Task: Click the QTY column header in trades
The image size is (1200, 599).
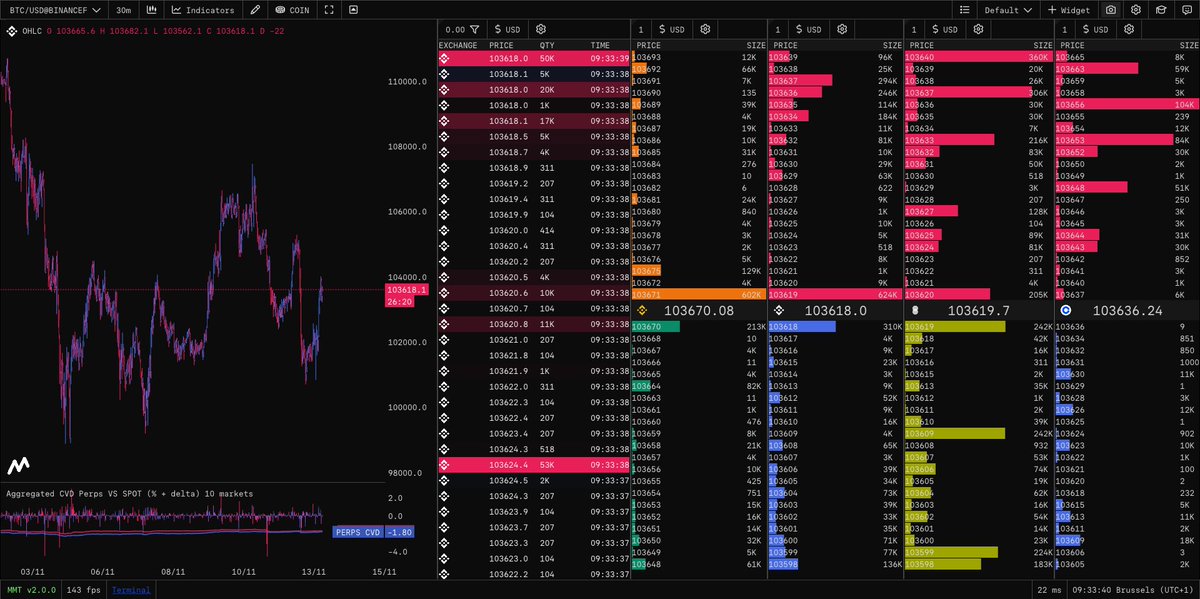Action: pyautogui.click(x=547, y=45)
